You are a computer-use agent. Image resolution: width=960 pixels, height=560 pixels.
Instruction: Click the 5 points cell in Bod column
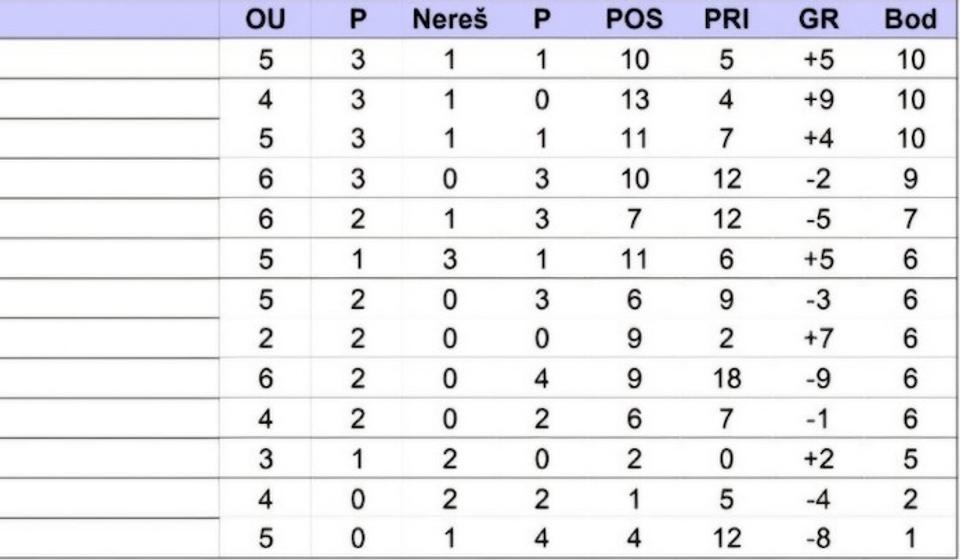tap(910, 459)
